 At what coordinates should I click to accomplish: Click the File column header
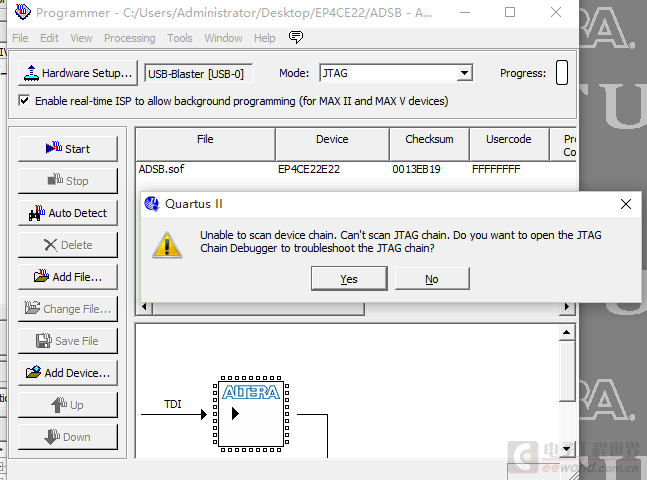click(205, 144)
